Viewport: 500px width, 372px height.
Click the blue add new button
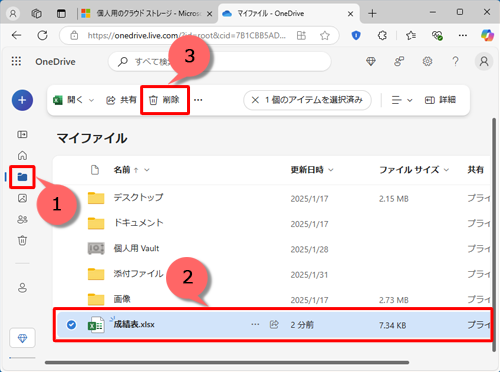pos(22,100)
